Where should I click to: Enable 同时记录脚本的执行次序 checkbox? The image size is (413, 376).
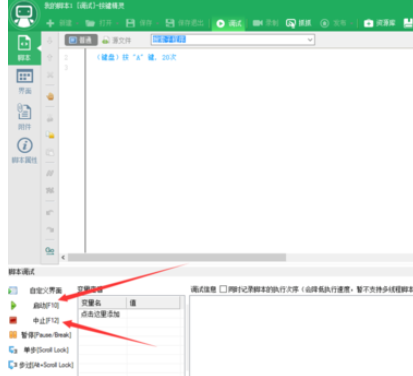pyautogui.click(x=223, y=289)
